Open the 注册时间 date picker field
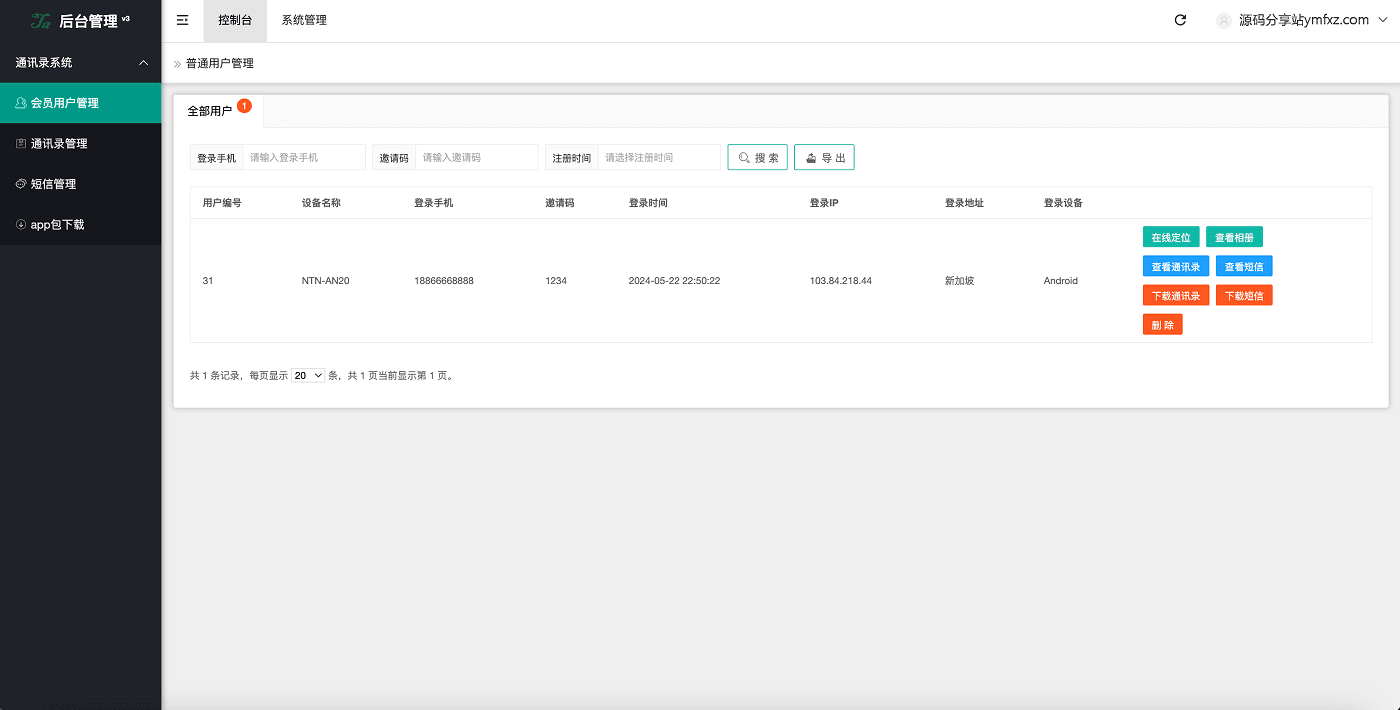This screenshot has width=1400, height=710. 659,157
